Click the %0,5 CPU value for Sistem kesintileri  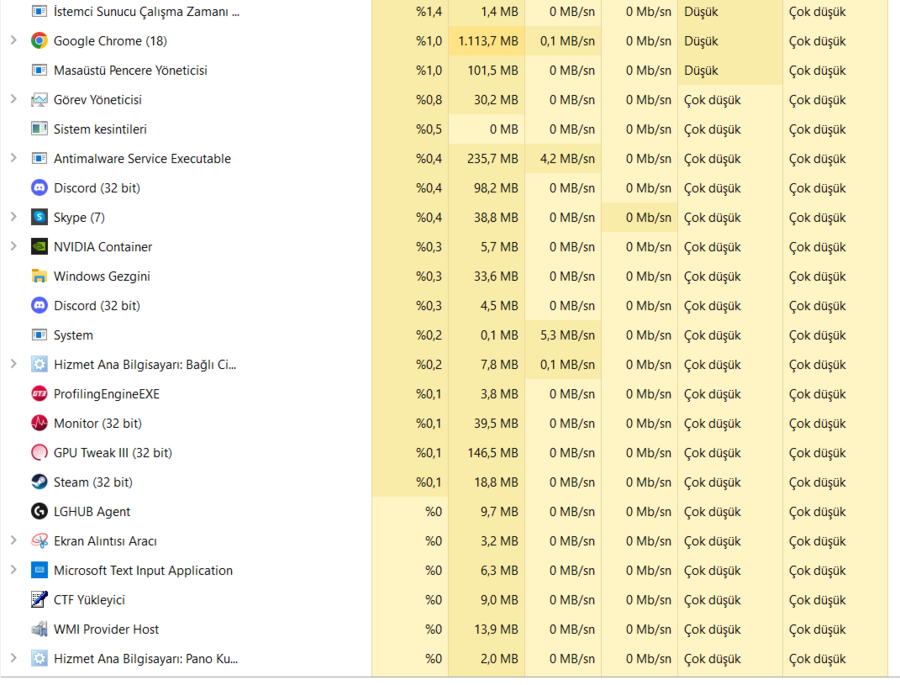pos(429,129)
